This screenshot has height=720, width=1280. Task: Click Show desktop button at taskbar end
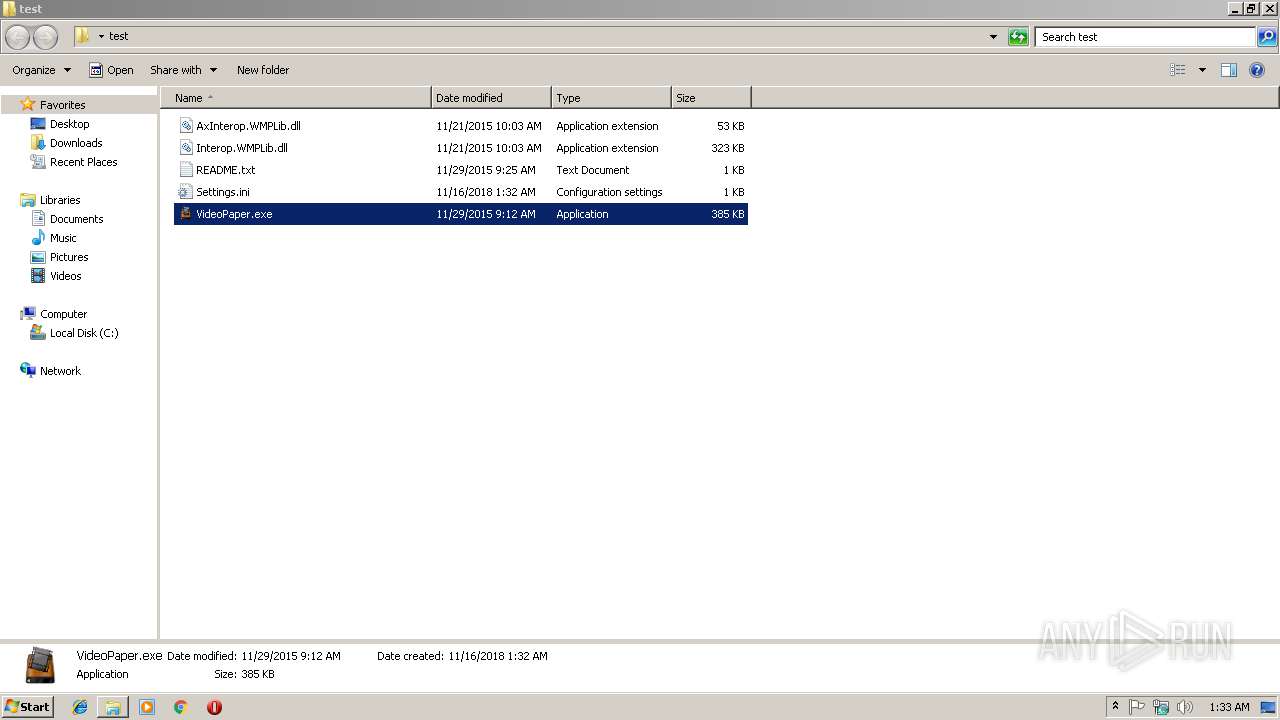pyautogui.click(x=1269, y=707)
